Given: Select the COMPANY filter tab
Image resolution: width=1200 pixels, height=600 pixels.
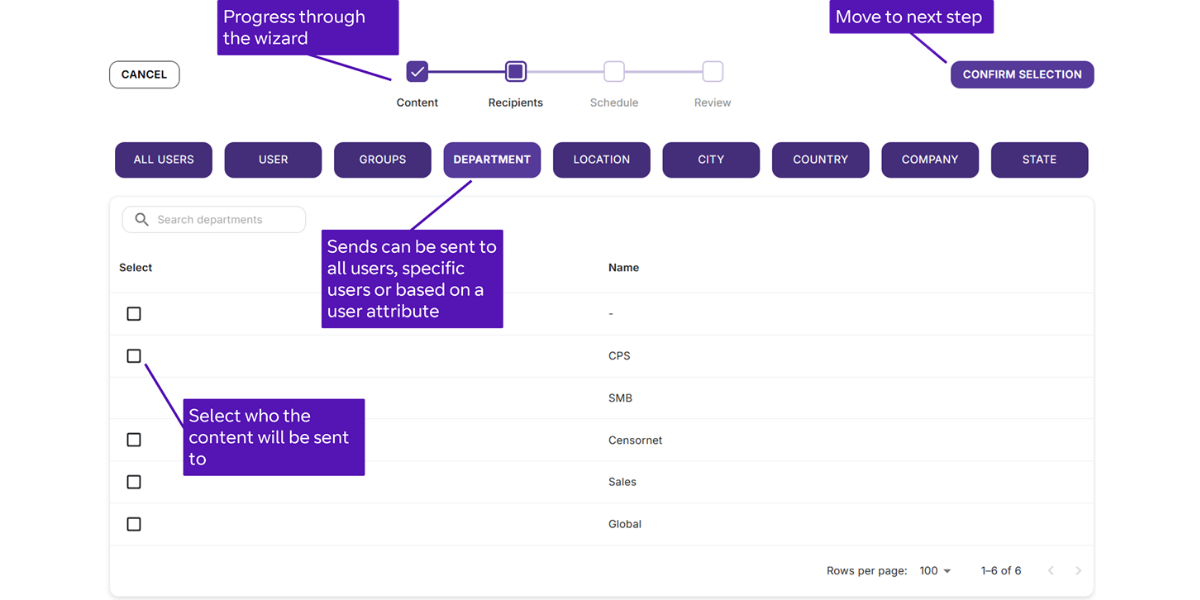Looking at the screenshot, I should 930,160.
